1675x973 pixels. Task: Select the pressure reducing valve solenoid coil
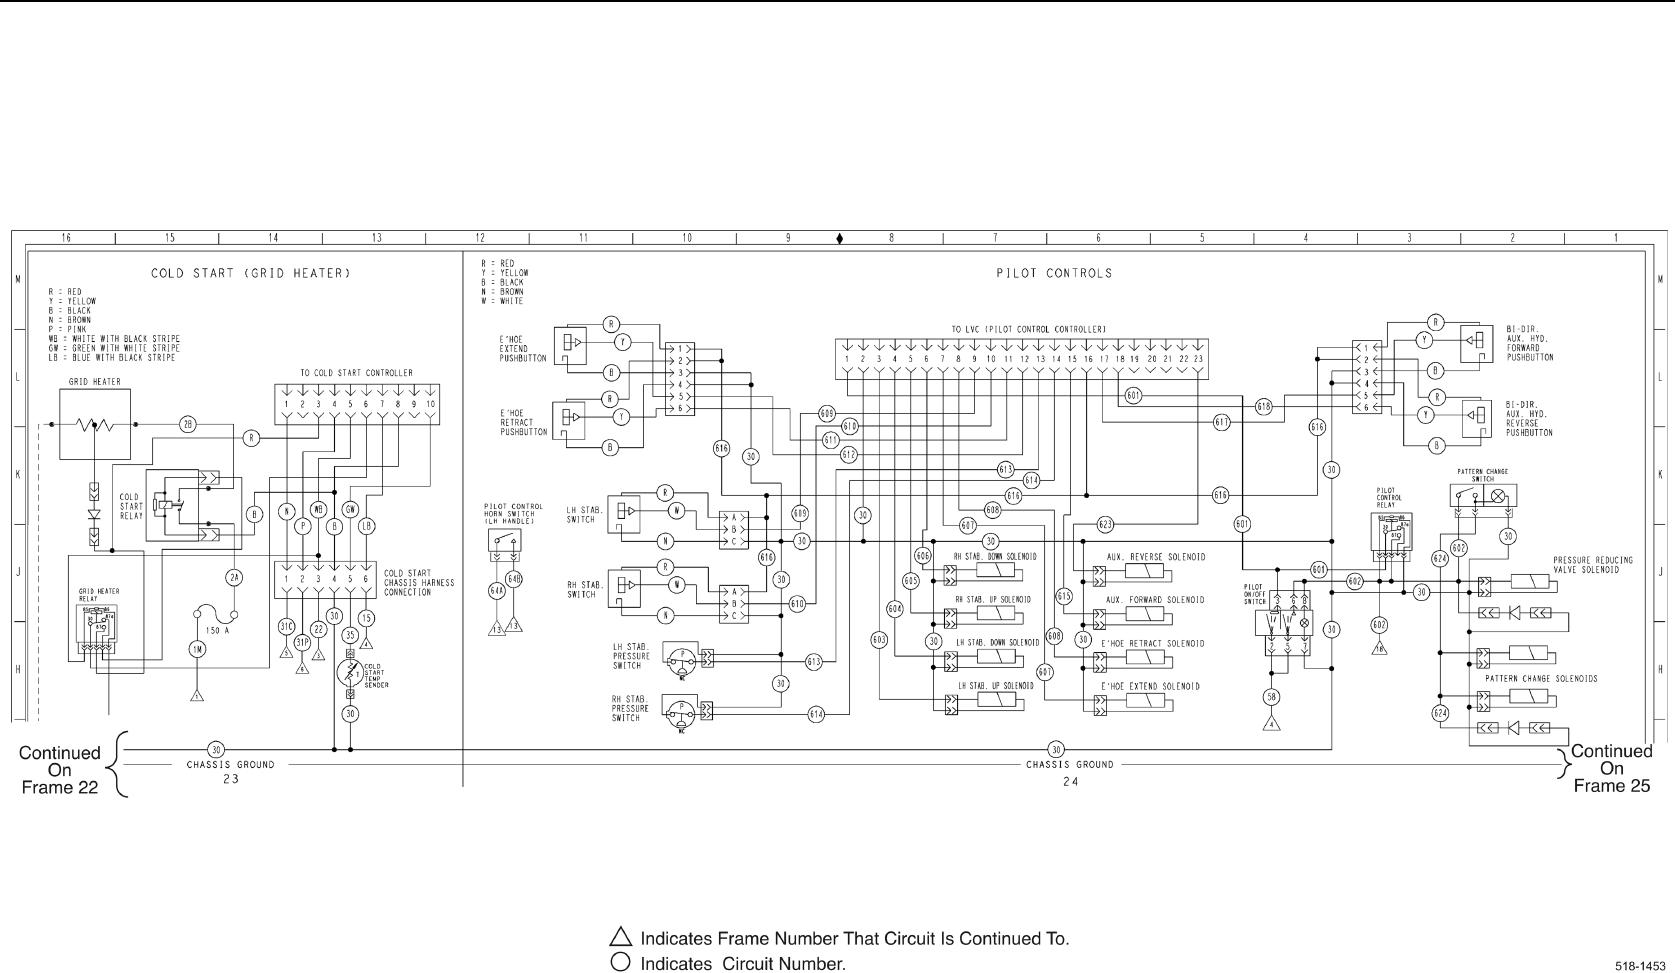coord(1532,582)
